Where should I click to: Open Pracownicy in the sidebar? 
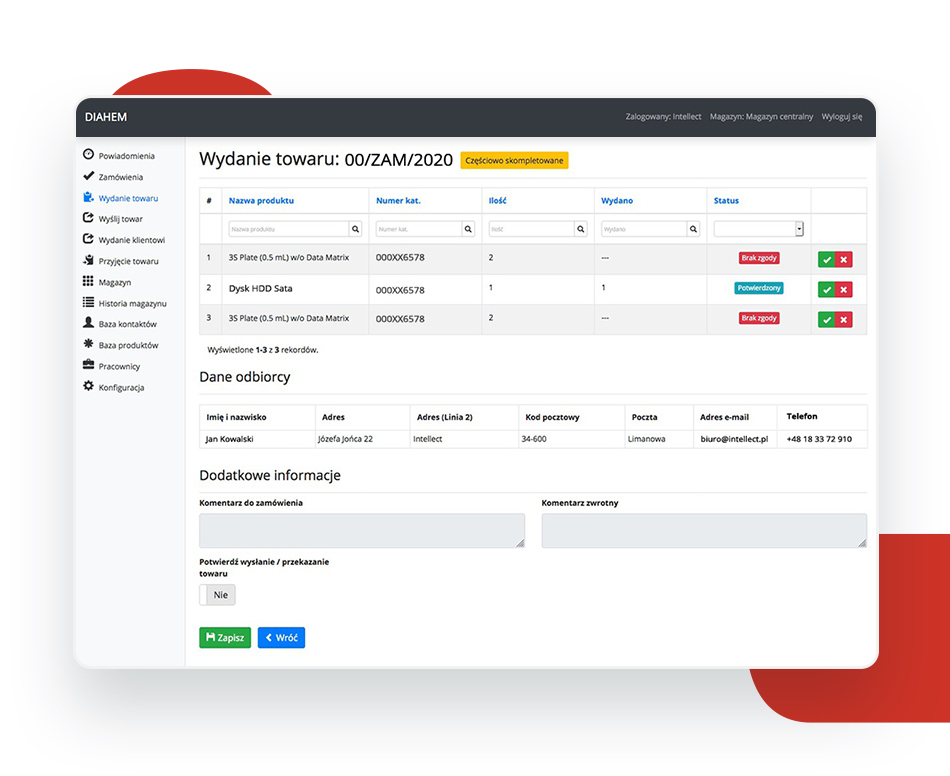click(x=119, y=366)
